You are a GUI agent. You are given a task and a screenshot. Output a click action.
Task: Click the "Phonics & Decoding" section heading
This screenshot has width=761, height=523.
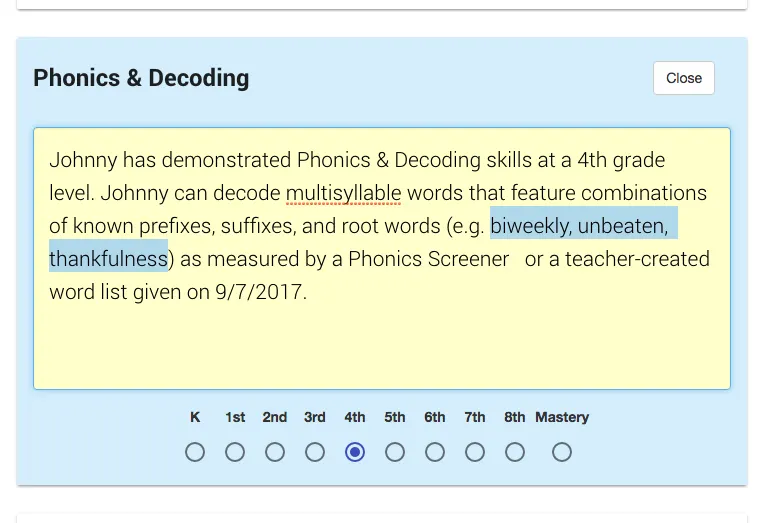141,78
